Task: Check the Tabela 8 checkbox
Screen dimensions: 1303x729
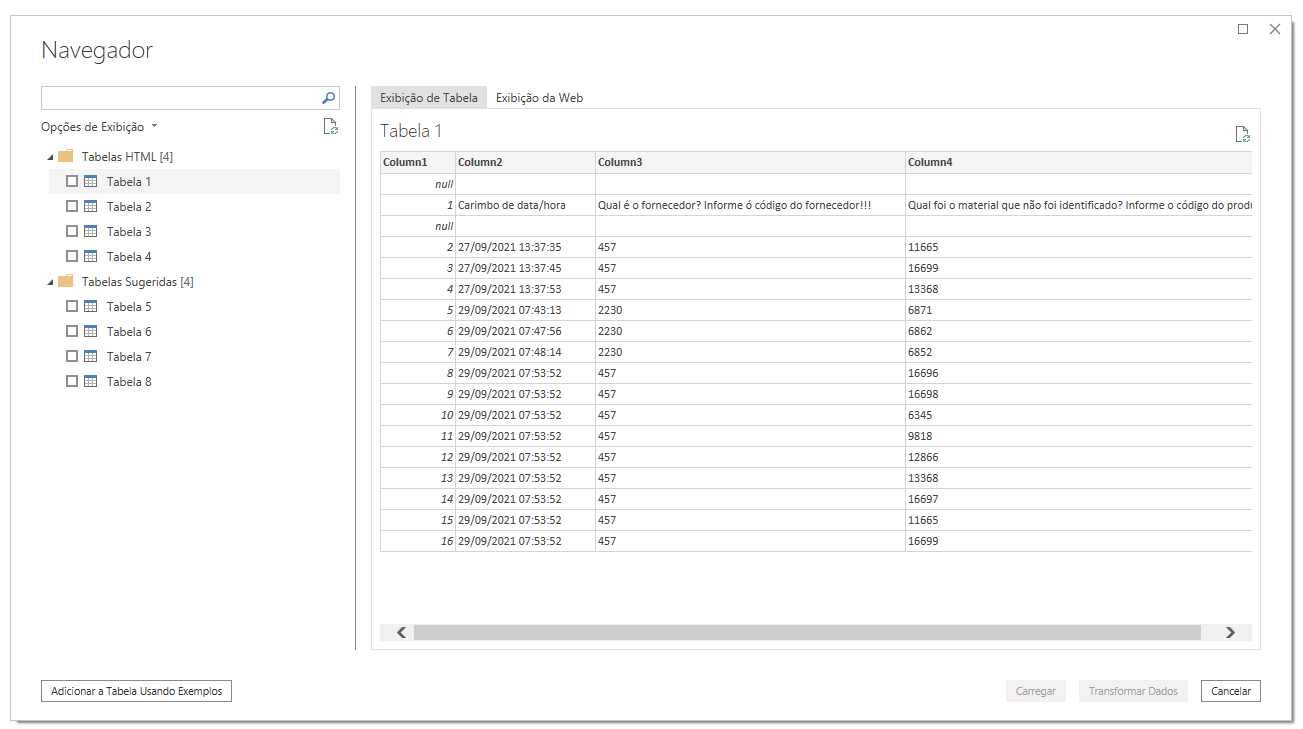Action: click(x=72, y=382)
